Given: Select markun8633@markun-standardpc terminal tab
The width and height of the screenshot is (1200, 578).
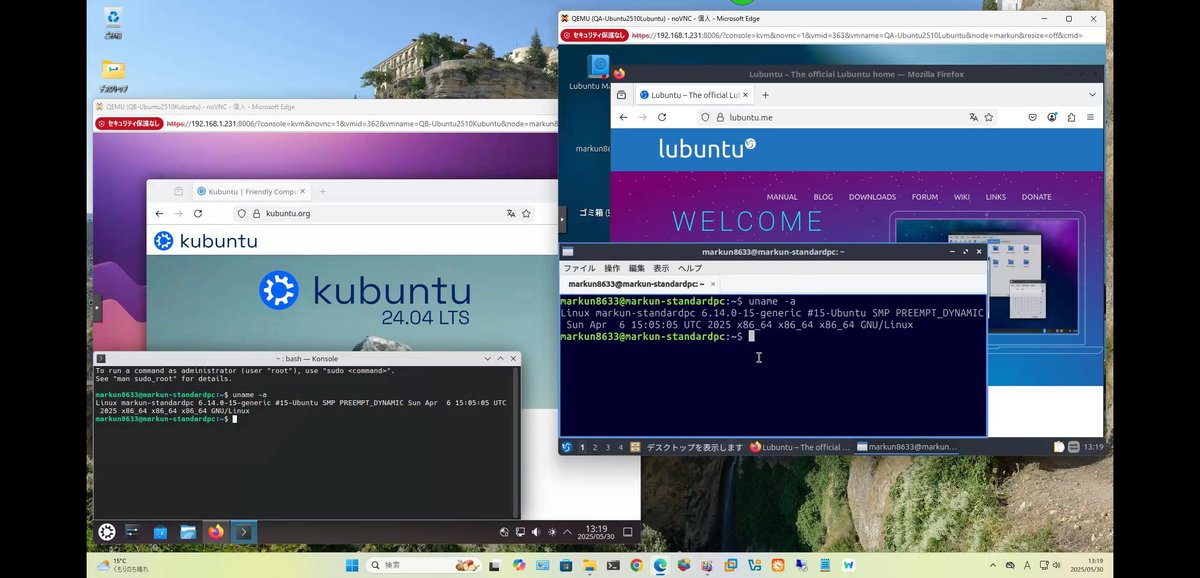Looking at the screenshot, I should pos(641,285).
